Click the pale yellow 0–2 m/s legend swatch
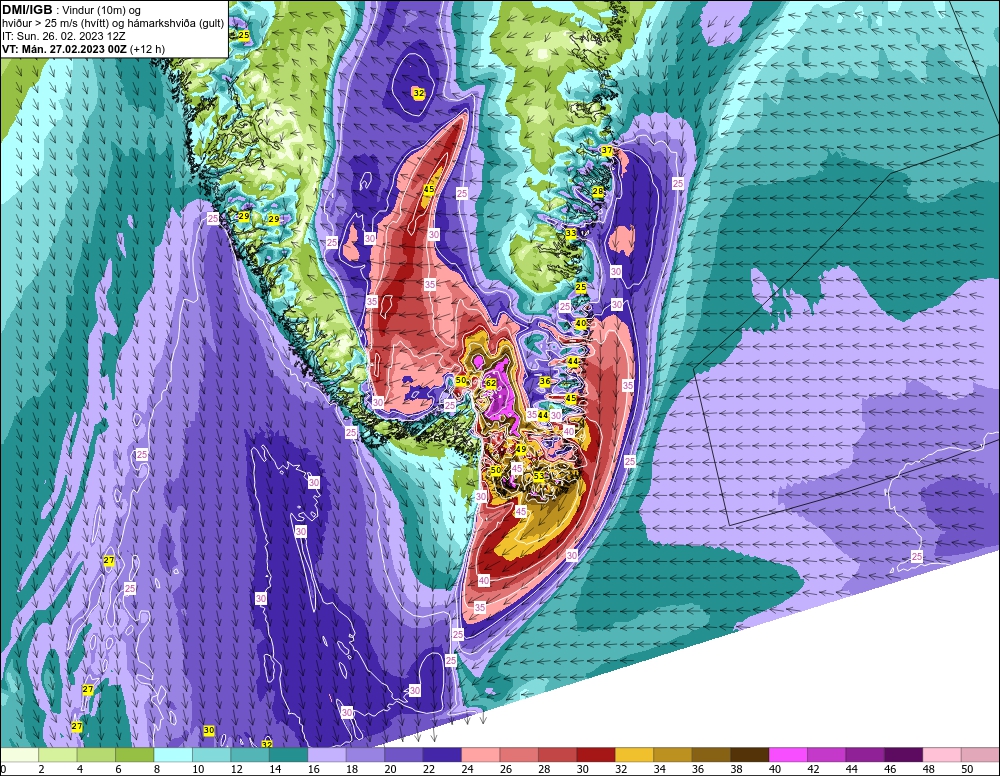Screen dimensions: 1000x776 click(20, 755)
